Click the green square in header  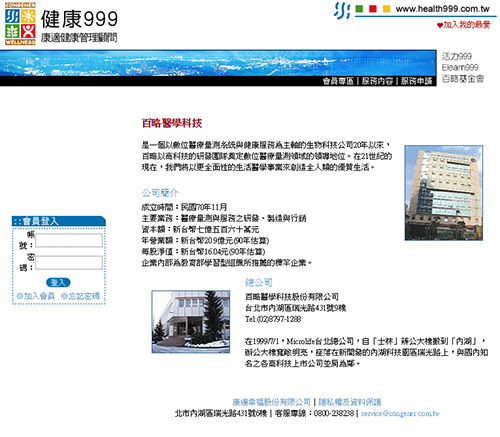[x=359, y=9]
